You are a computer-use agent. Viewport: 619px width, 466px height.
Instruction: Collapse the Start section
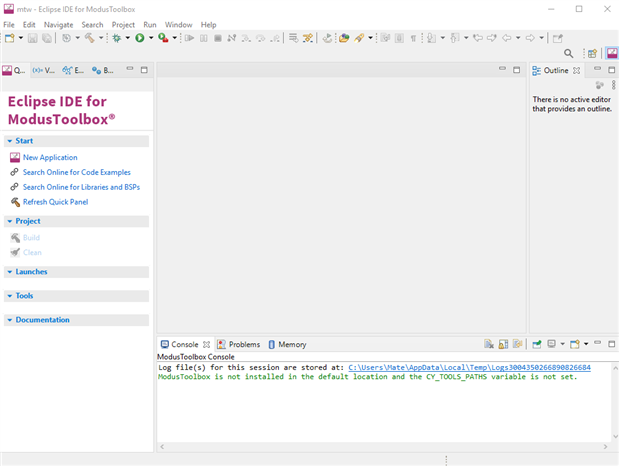[10, 141]
